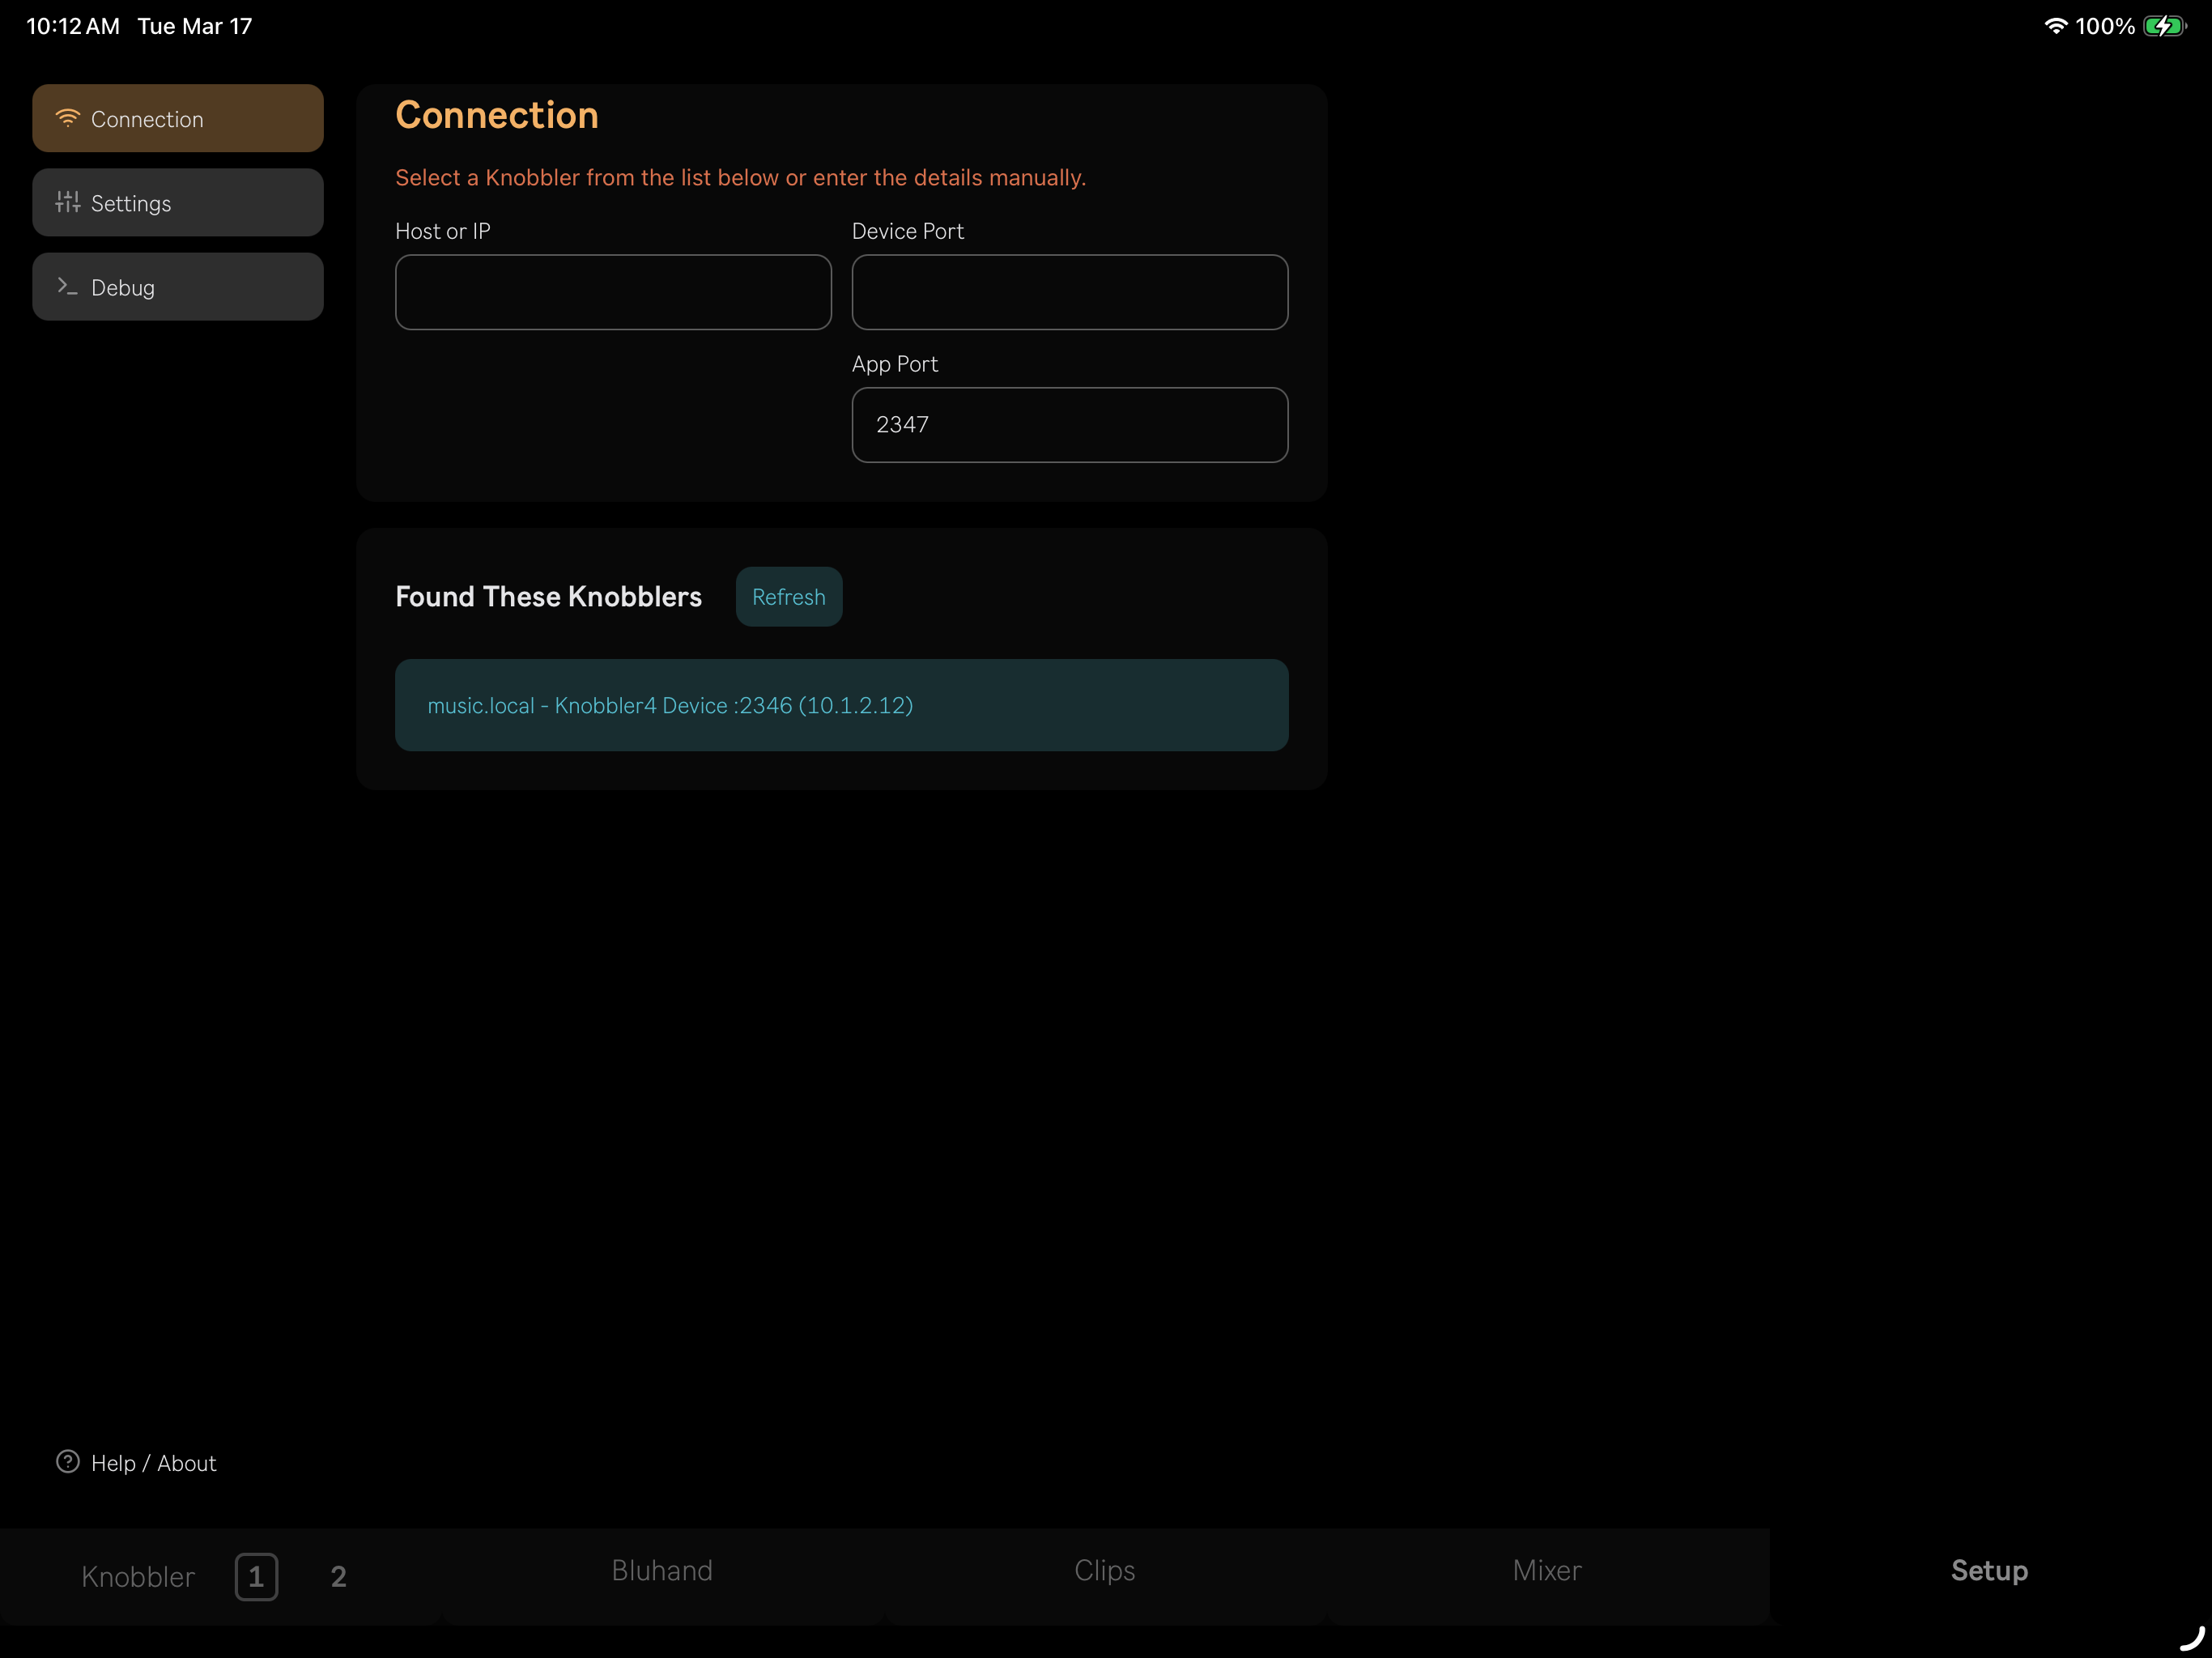Select Knobbler page 1 box
The height and width of the screenshot is (1658, 2212).
[256, 1576]
